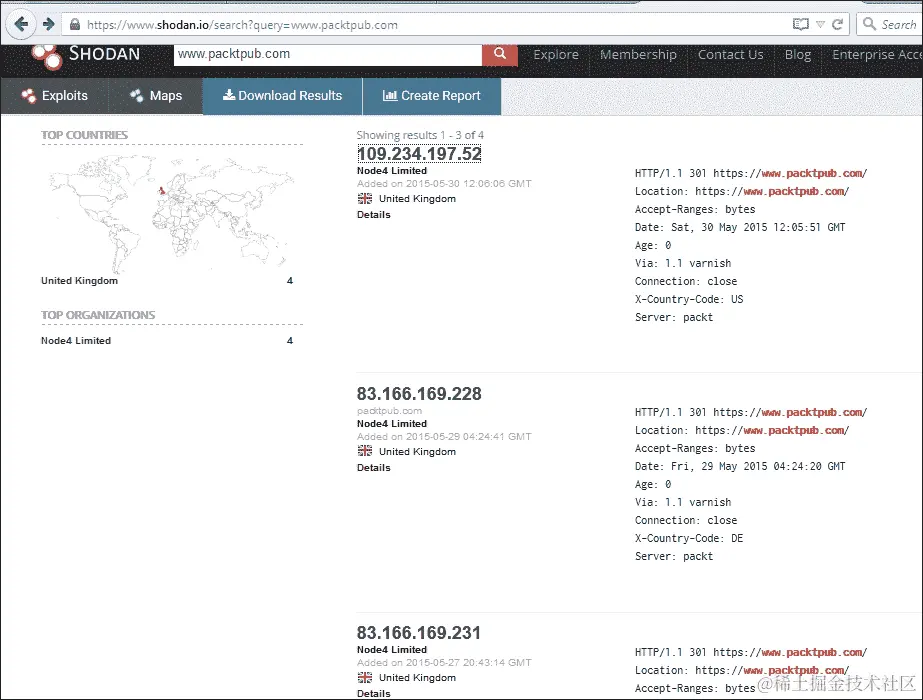Screen dimensions: 923x700
Task: Click UK flag icon under 109.234.197.52
Action: (x=365, y=198)
